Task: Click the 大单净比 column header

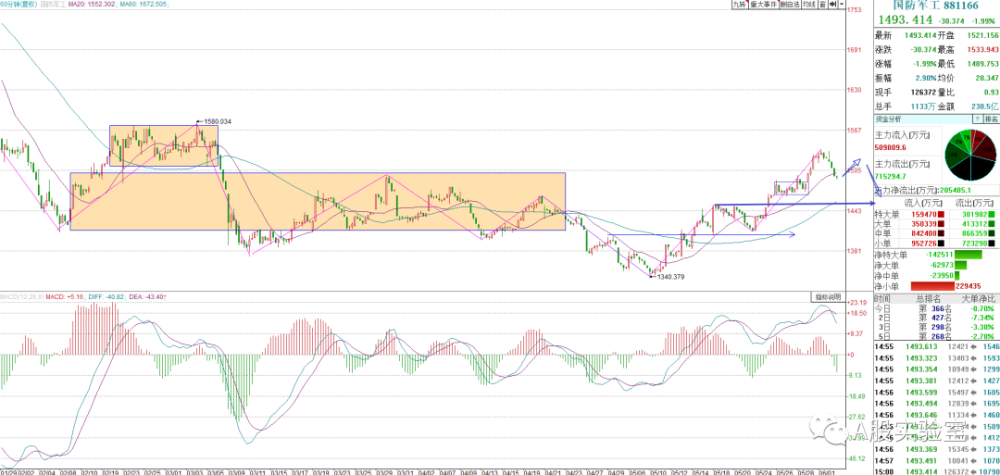Action: click(x=978, y=299)
